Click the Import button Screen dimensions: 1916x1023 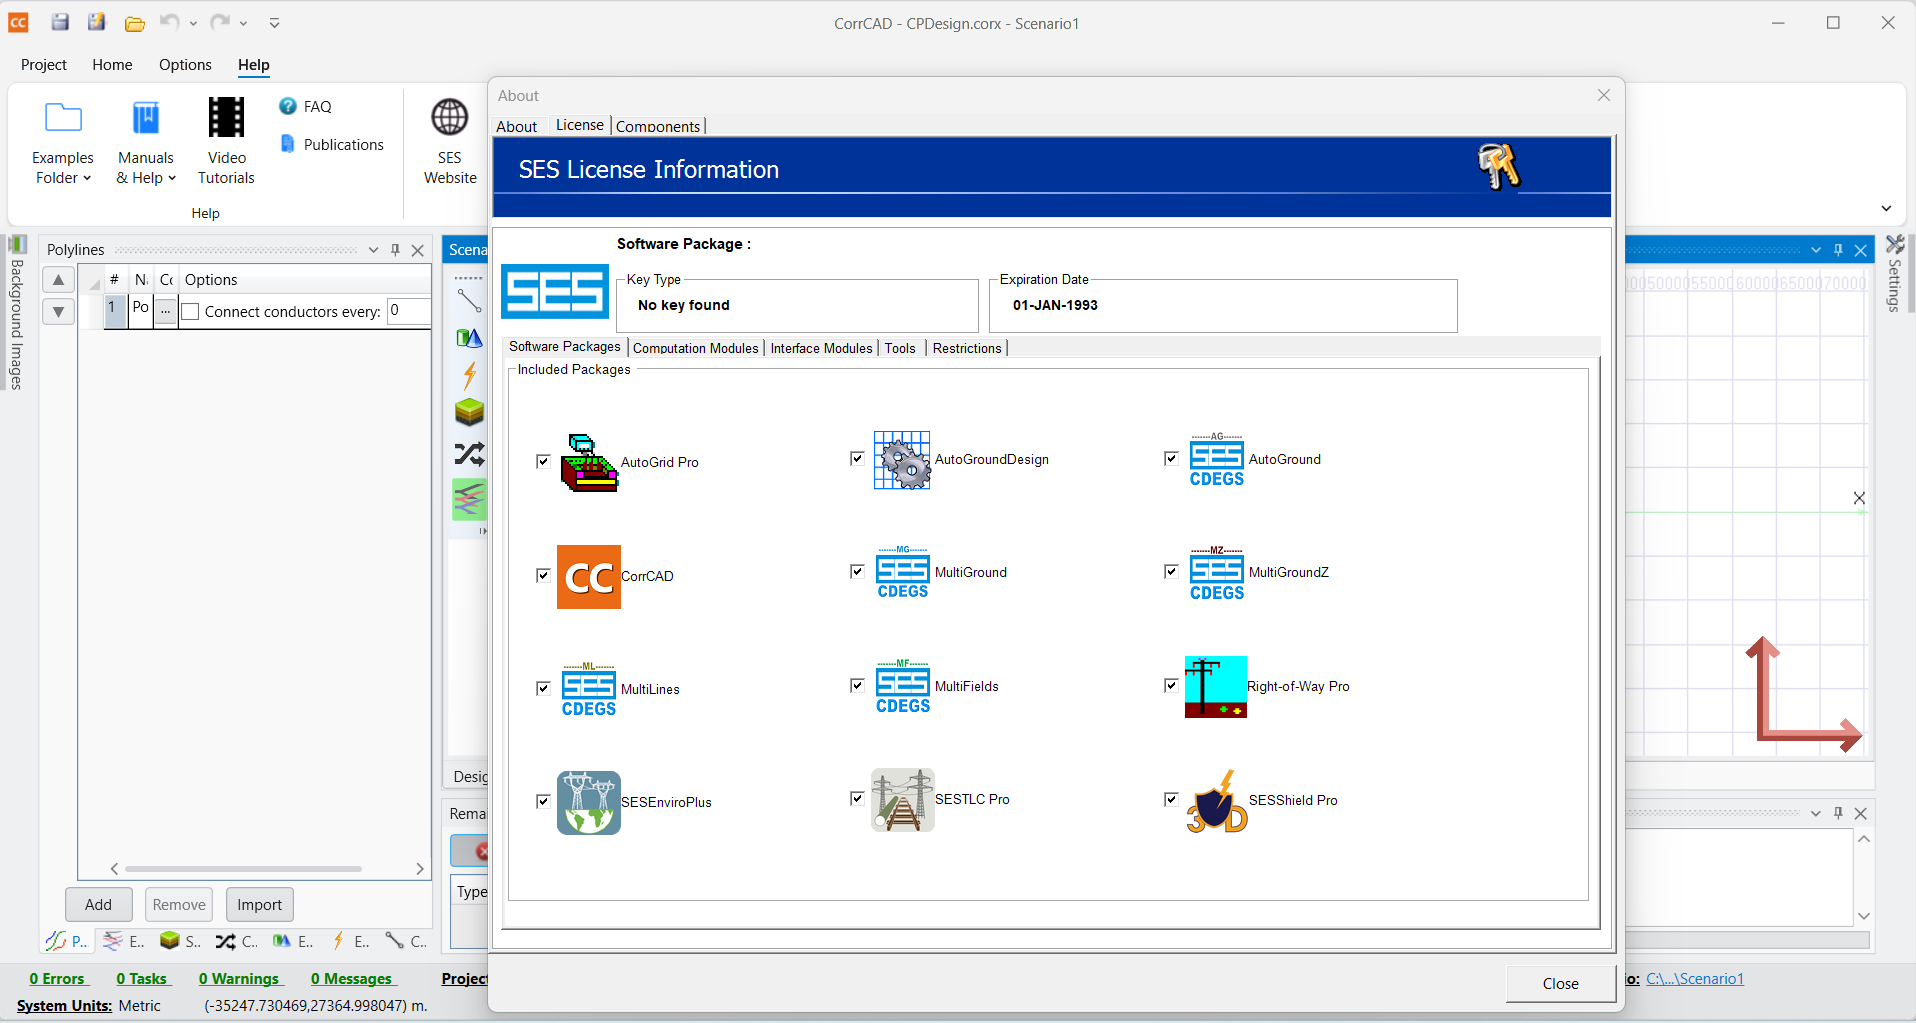[259, 905]
